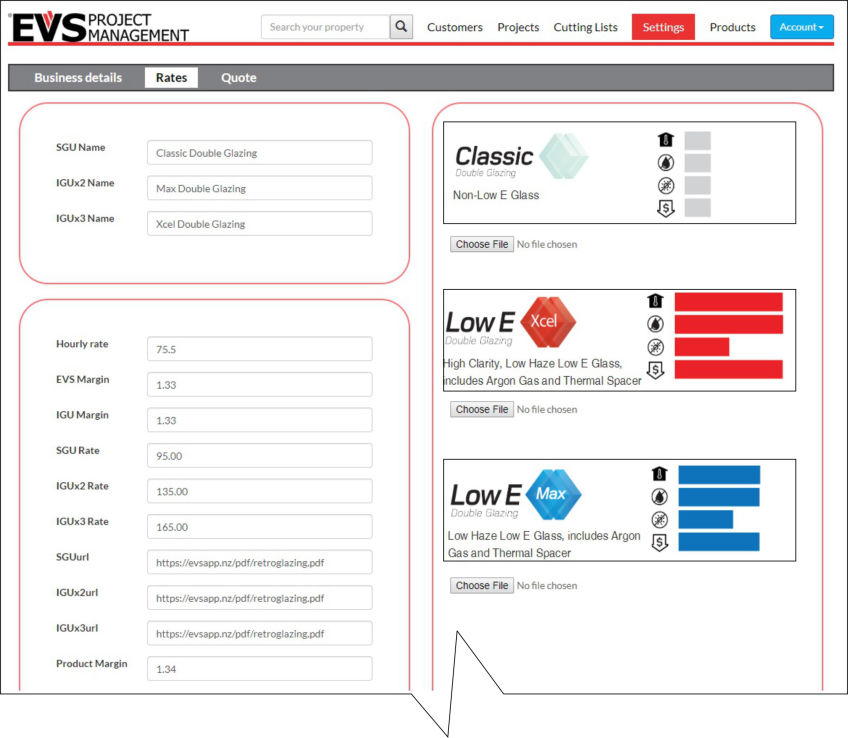Click the Classic Double Glazing glass logo
848x738 pixels.
564,156
